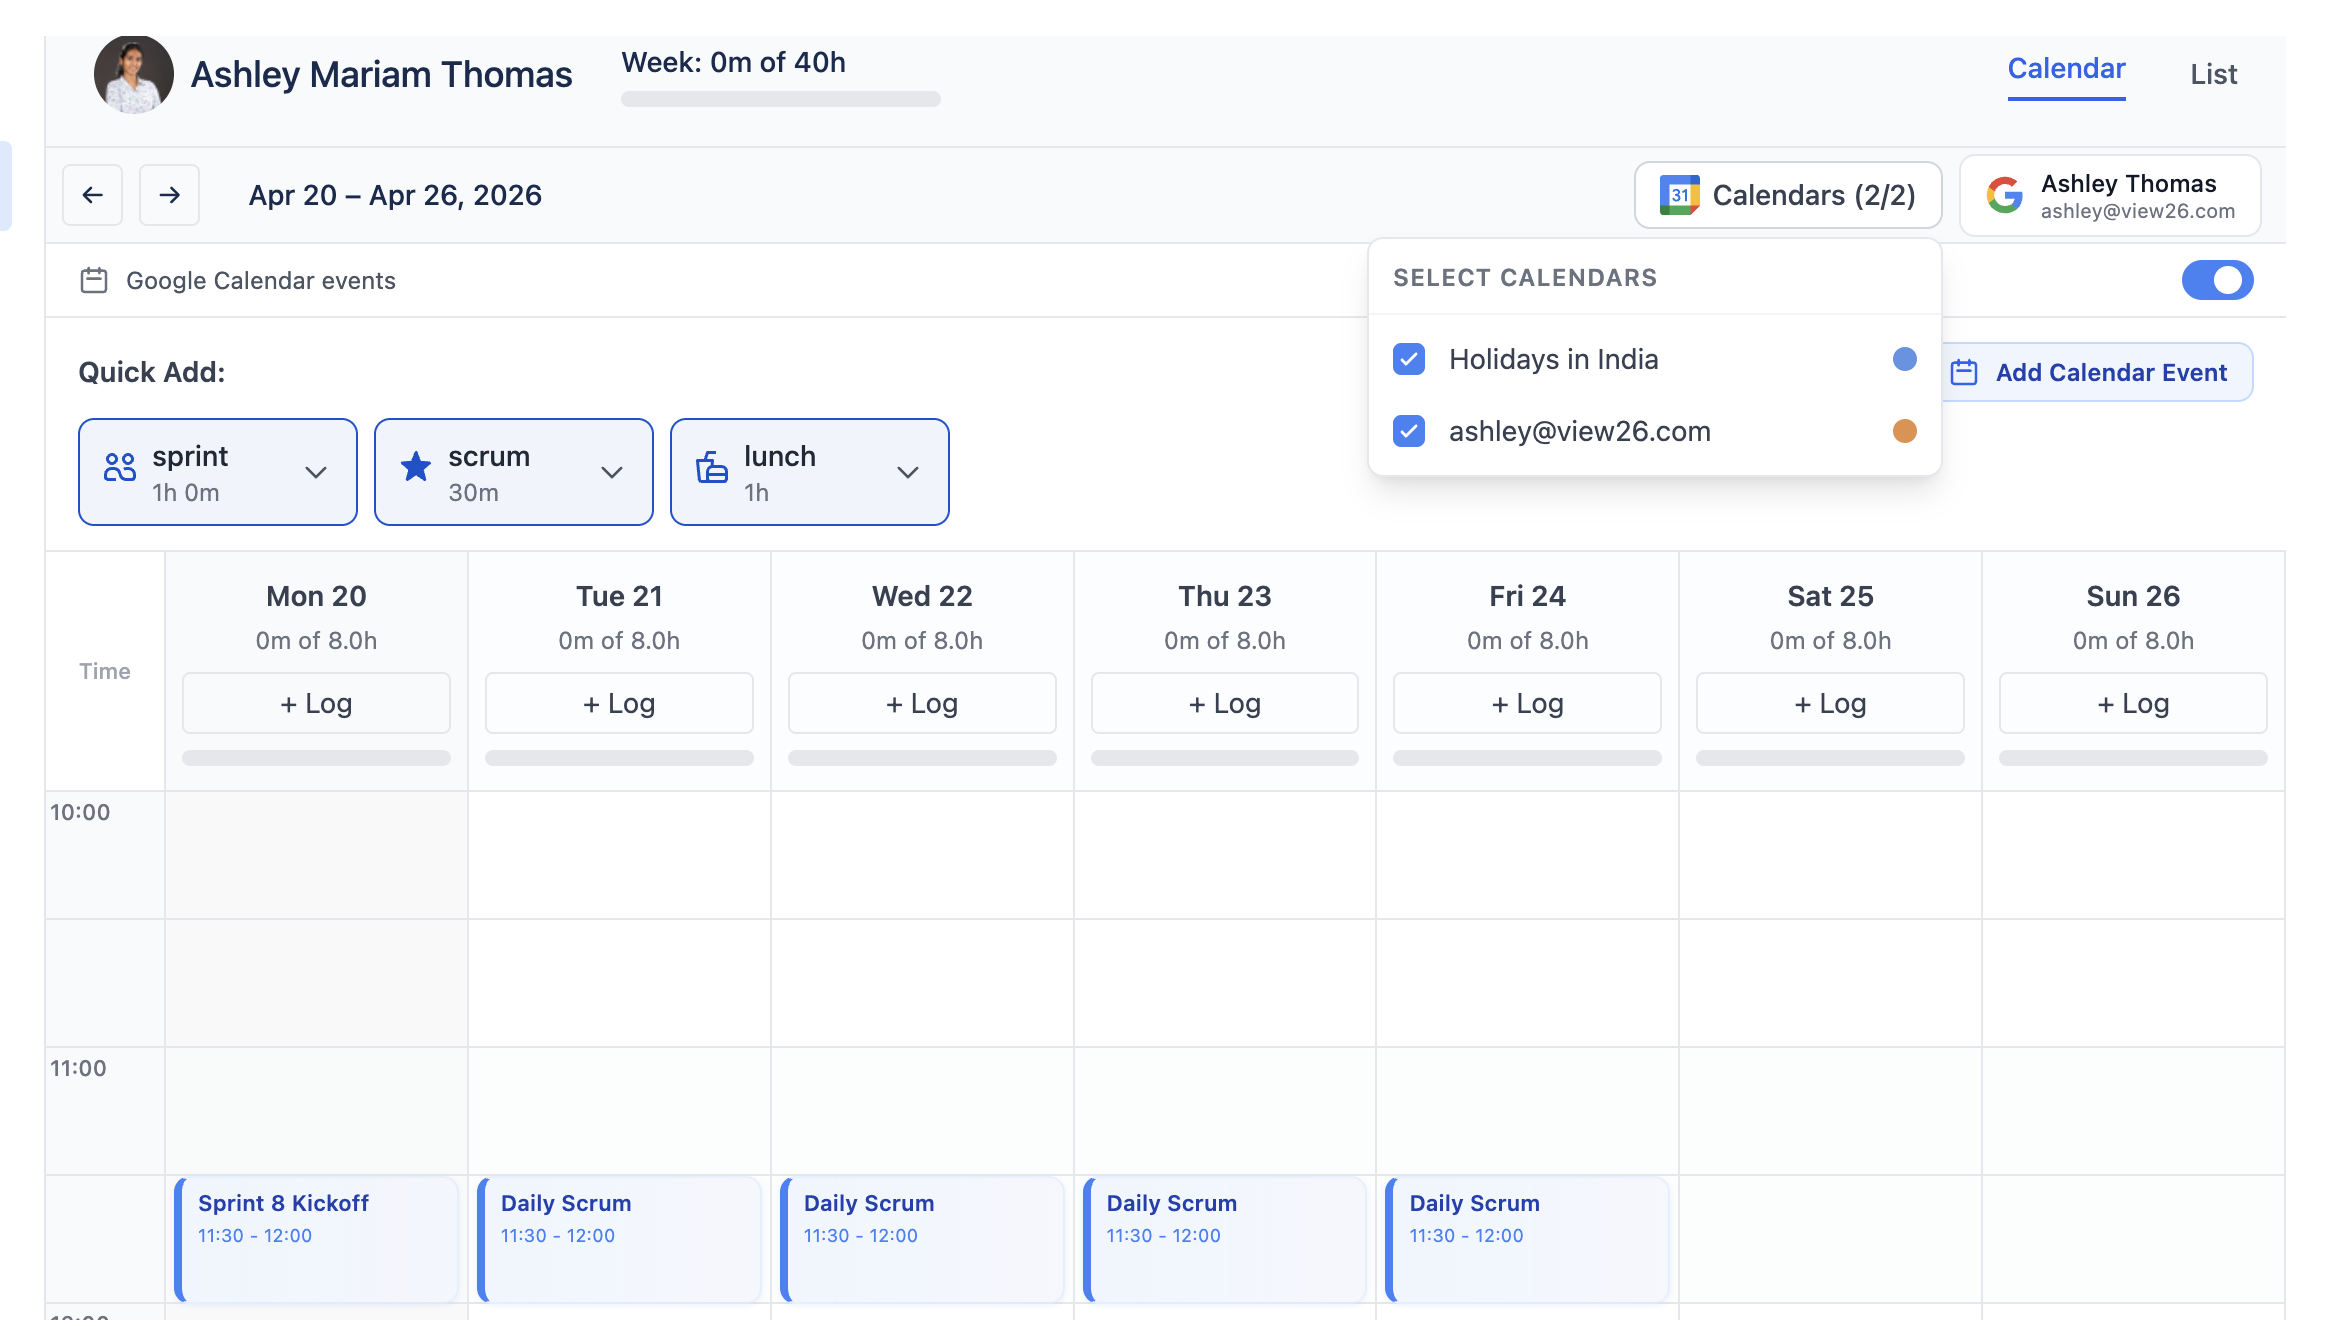
Task: Click the Sun 26 daily progress bar
Action: [x=2133, y=758]
